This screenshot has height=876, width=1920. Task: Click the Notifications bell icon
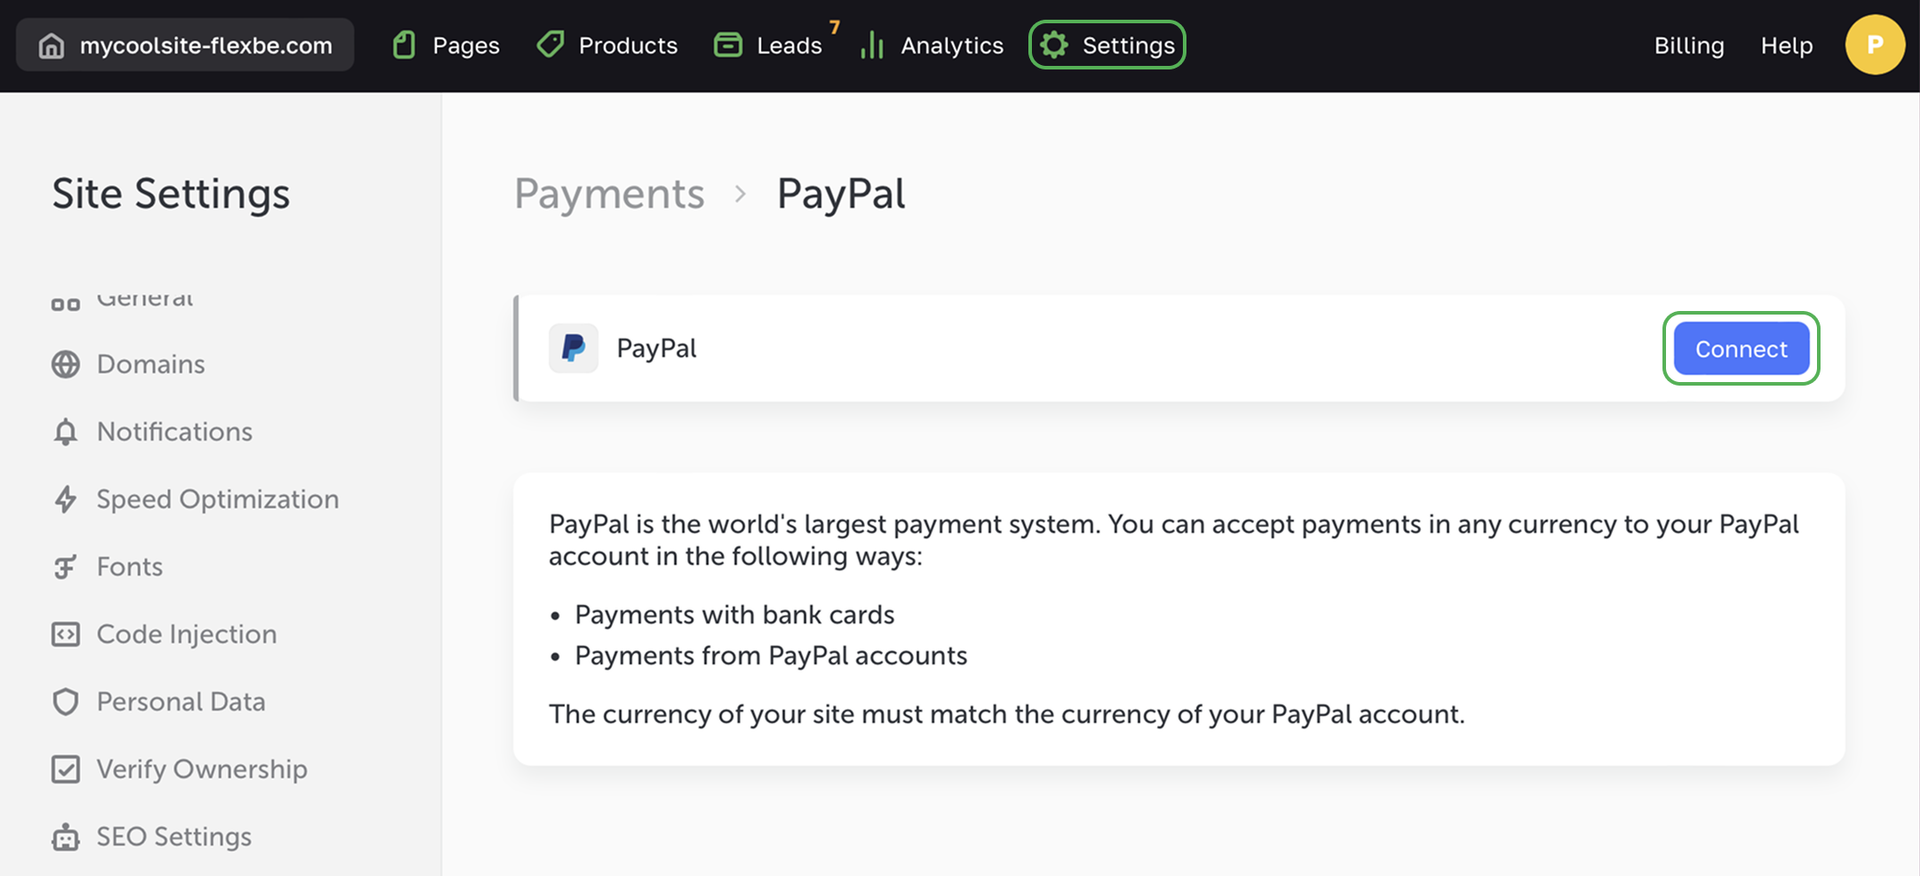66,432
